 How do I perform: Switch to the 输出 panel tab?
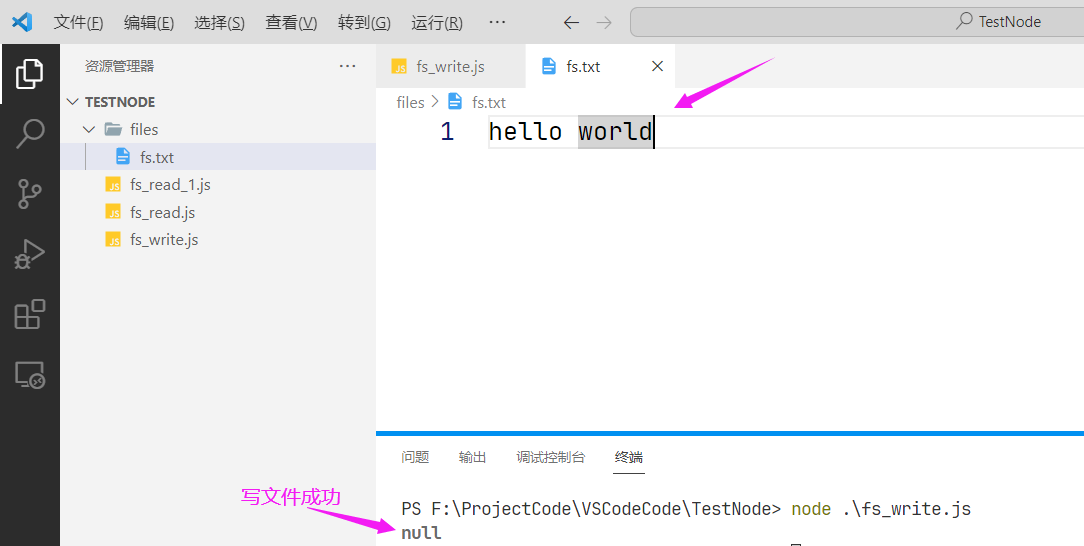point(472,457)
